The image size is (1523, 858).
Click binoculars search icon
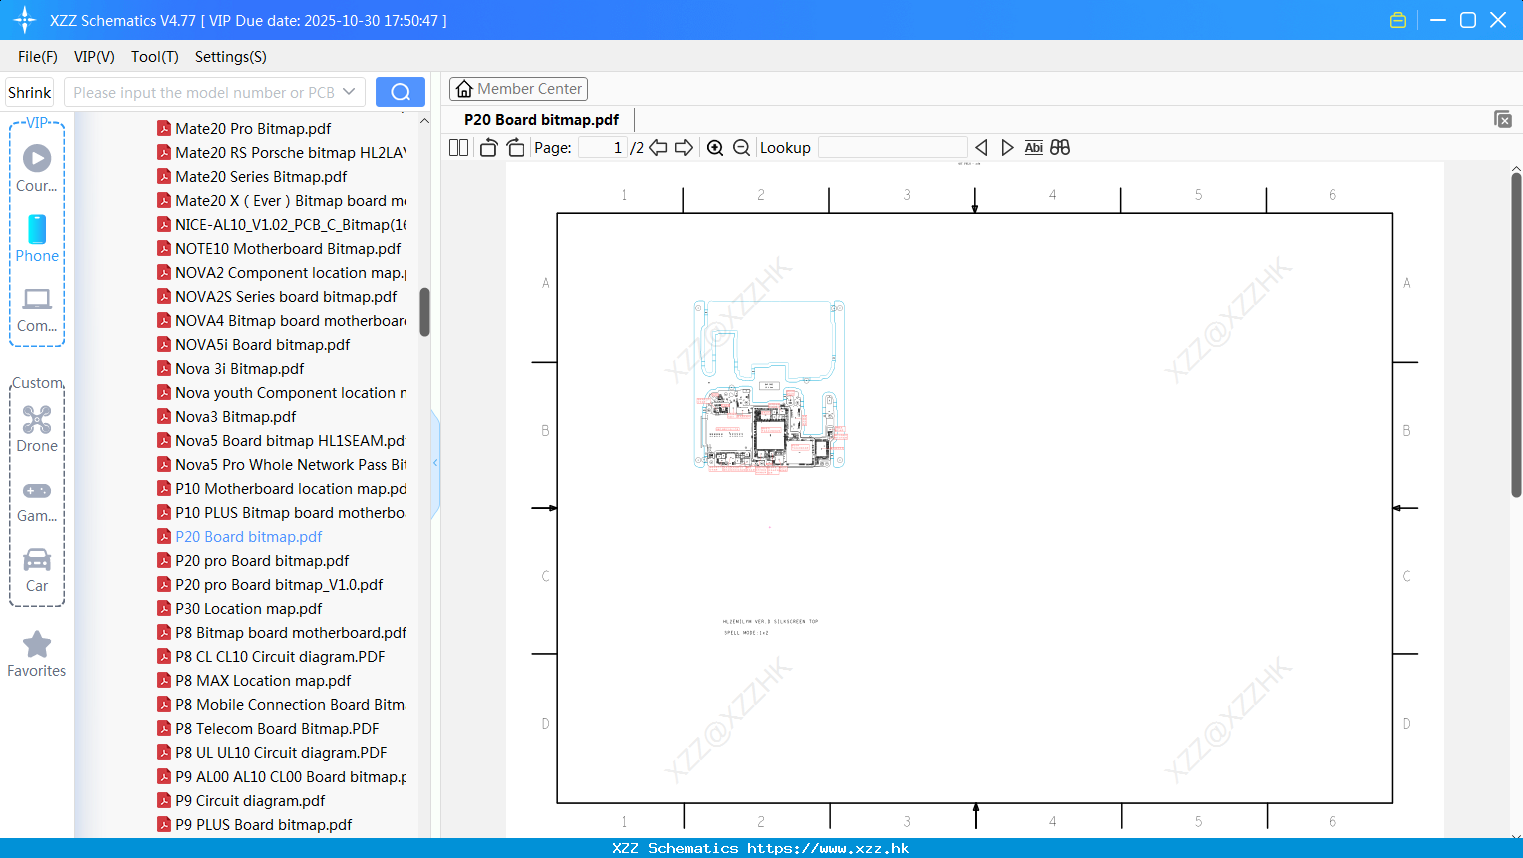tap(1060, 147)
